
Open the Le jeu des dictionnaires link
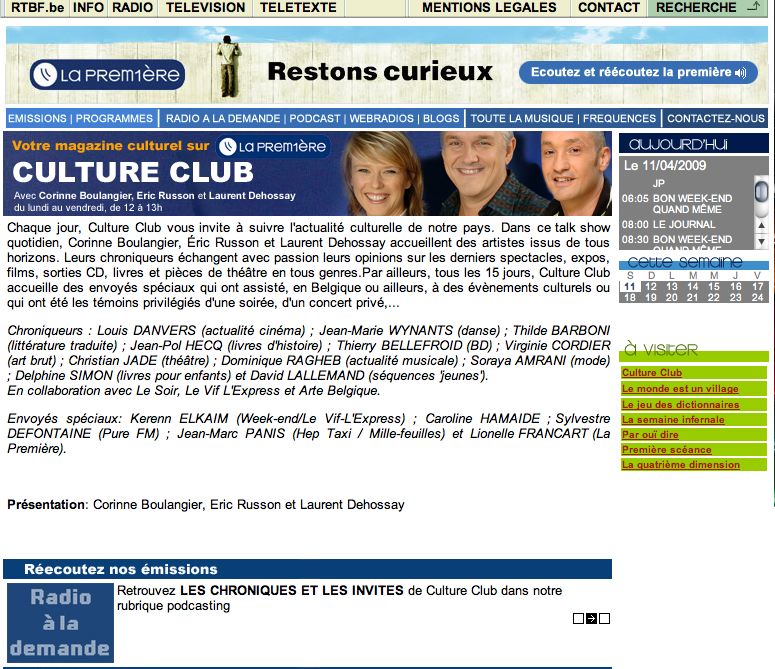(x=680, y=404)
